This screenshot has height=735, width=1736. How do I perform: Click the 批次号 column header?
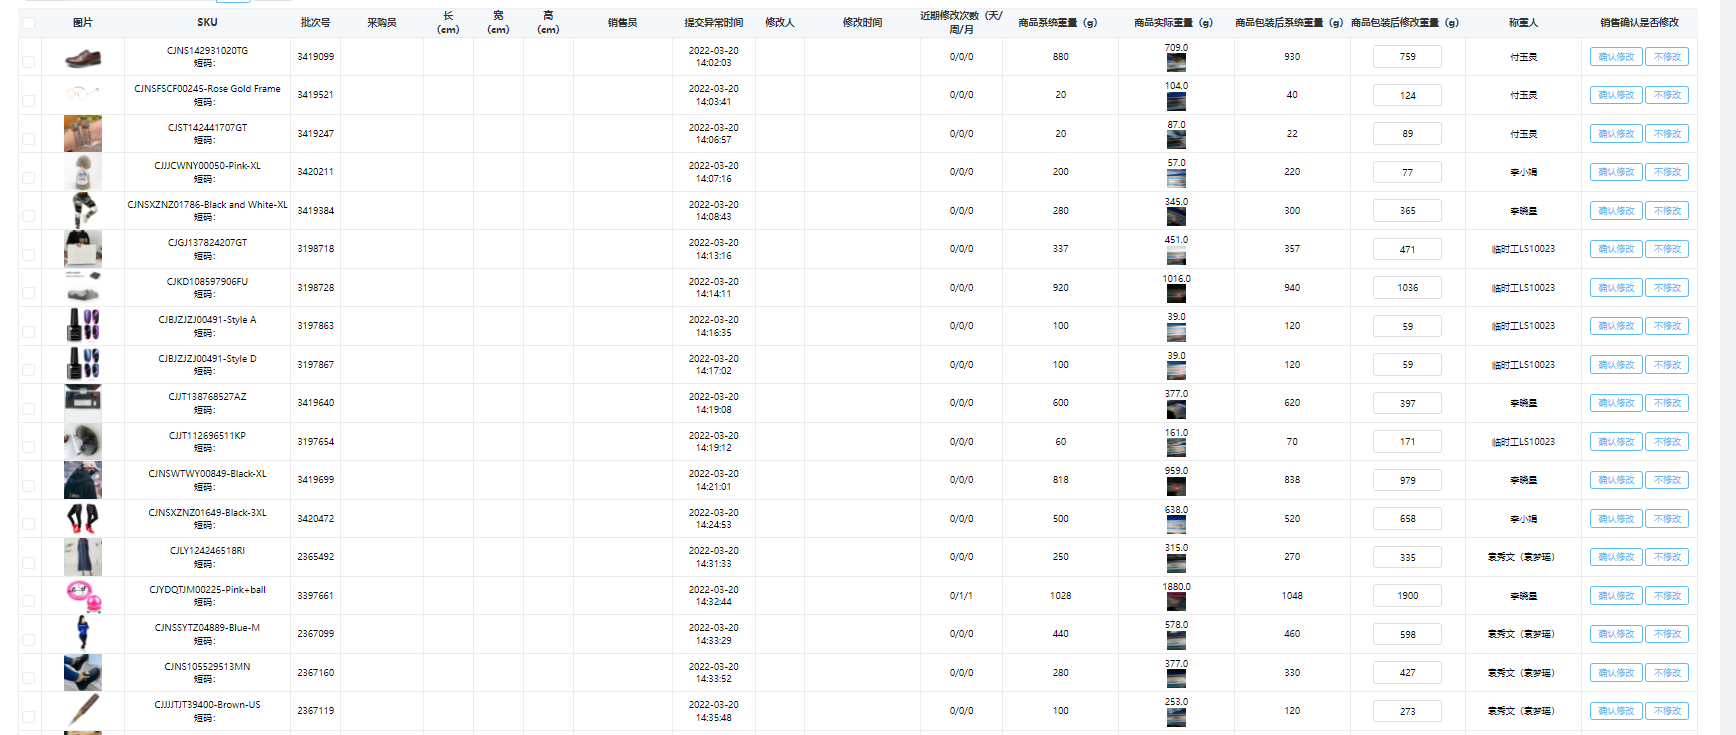coord(315,22)
